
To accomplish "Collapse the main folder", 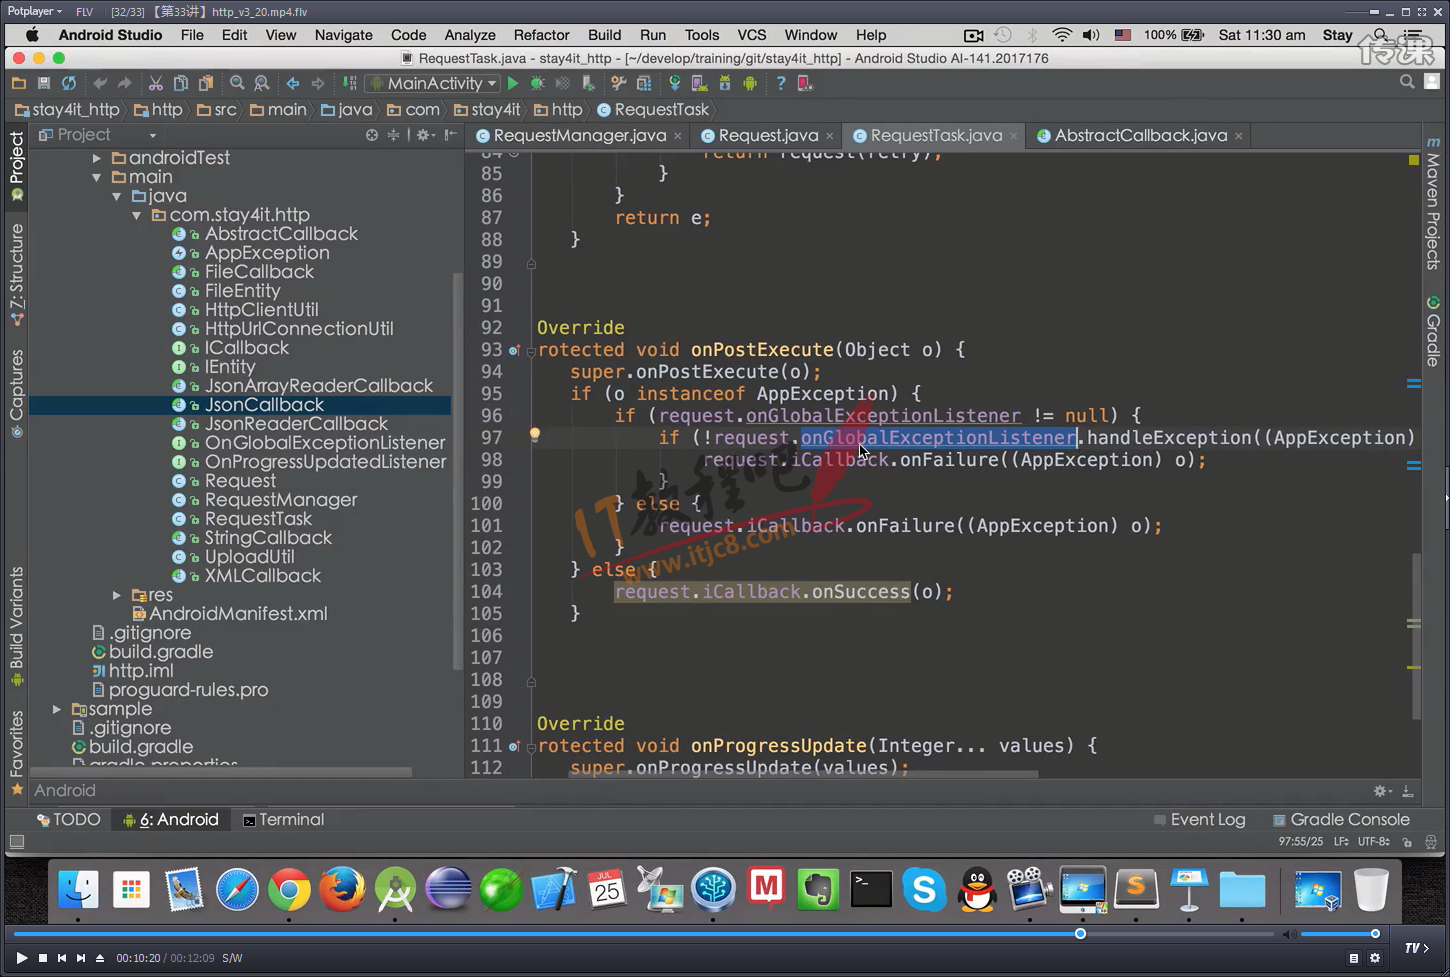I will point(97,177).
